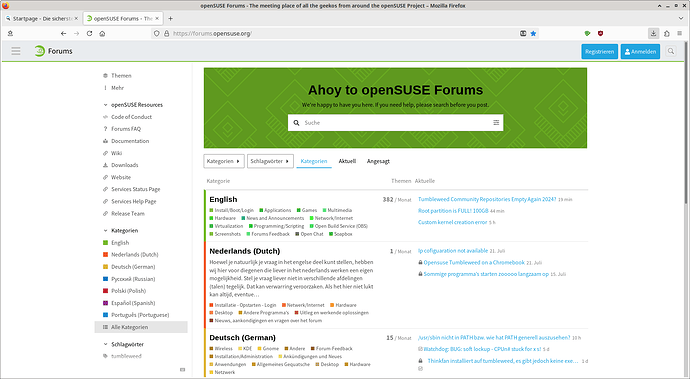Switch to Angesagt tab
Screen dimensions: 690x379
pos(378,161)
